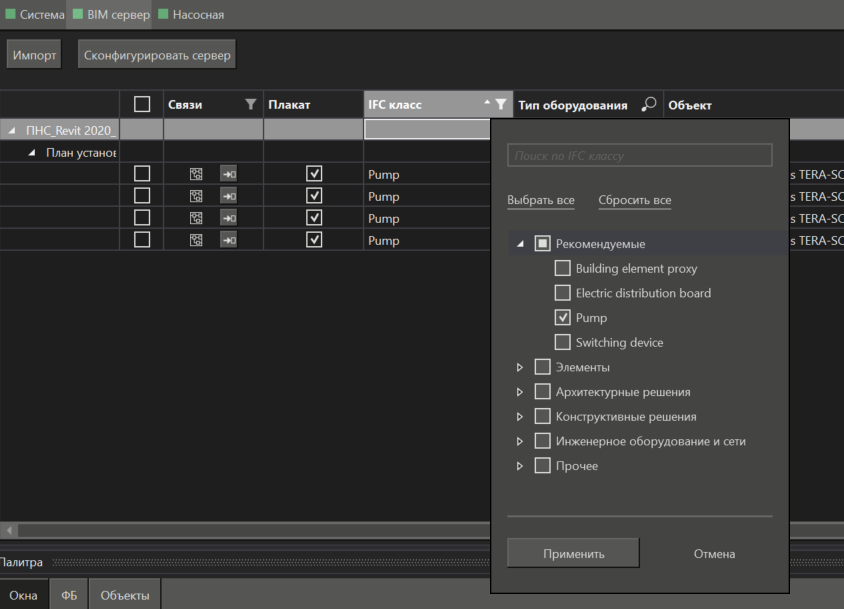
Task: Uncheck the Pump checkbox in filter list
Action: [x=562, y=318]
